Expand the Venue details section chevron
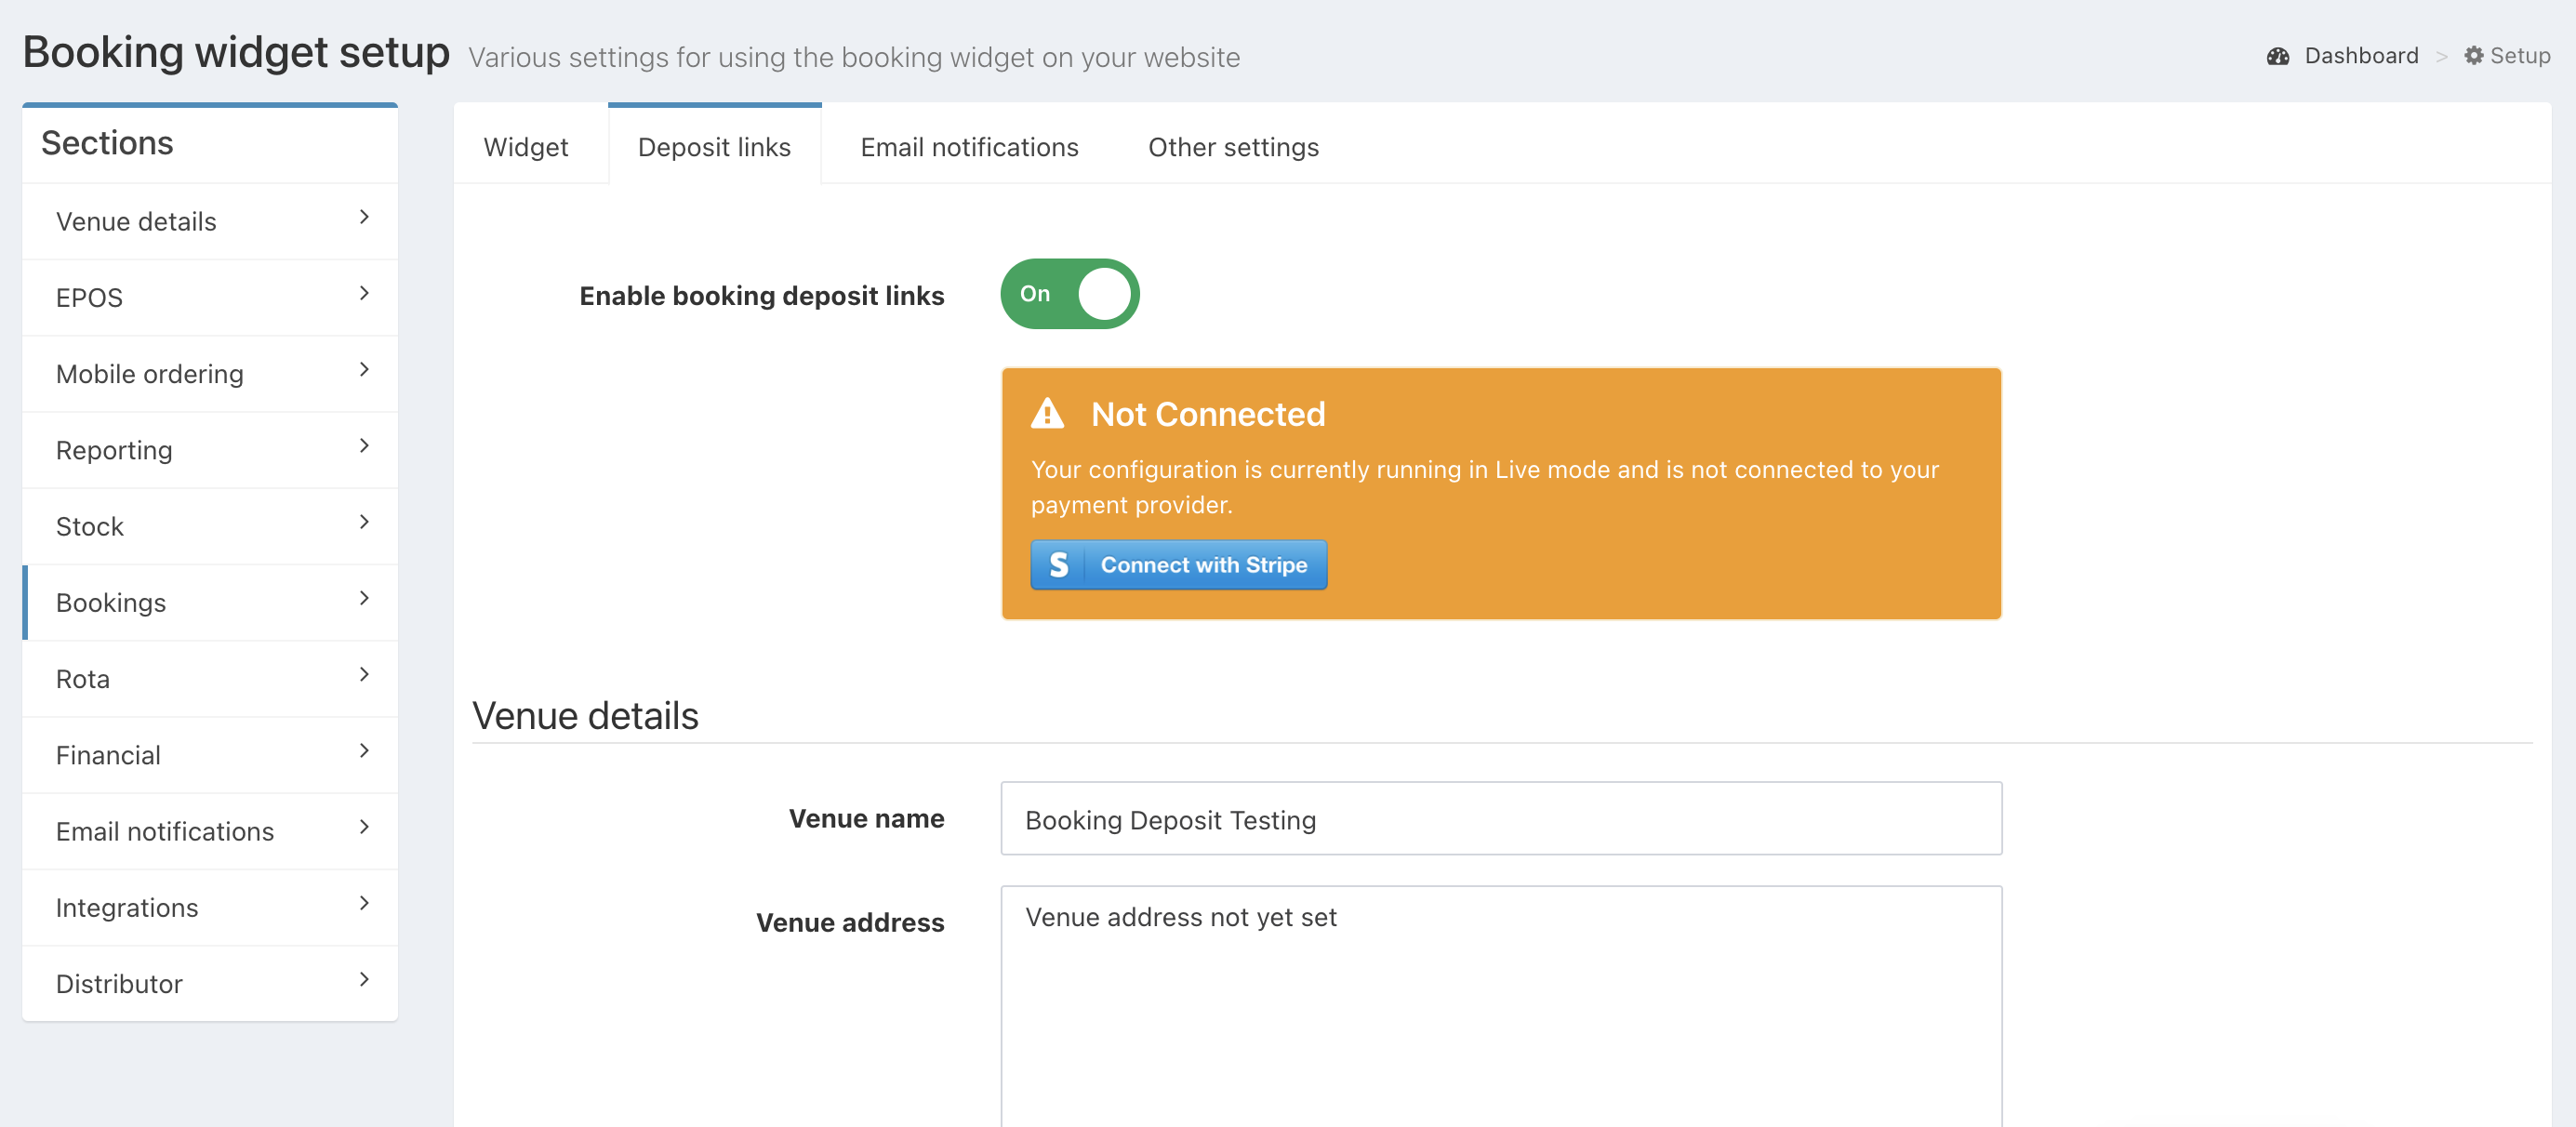The image size is (2576, 1127). point(364,217)
